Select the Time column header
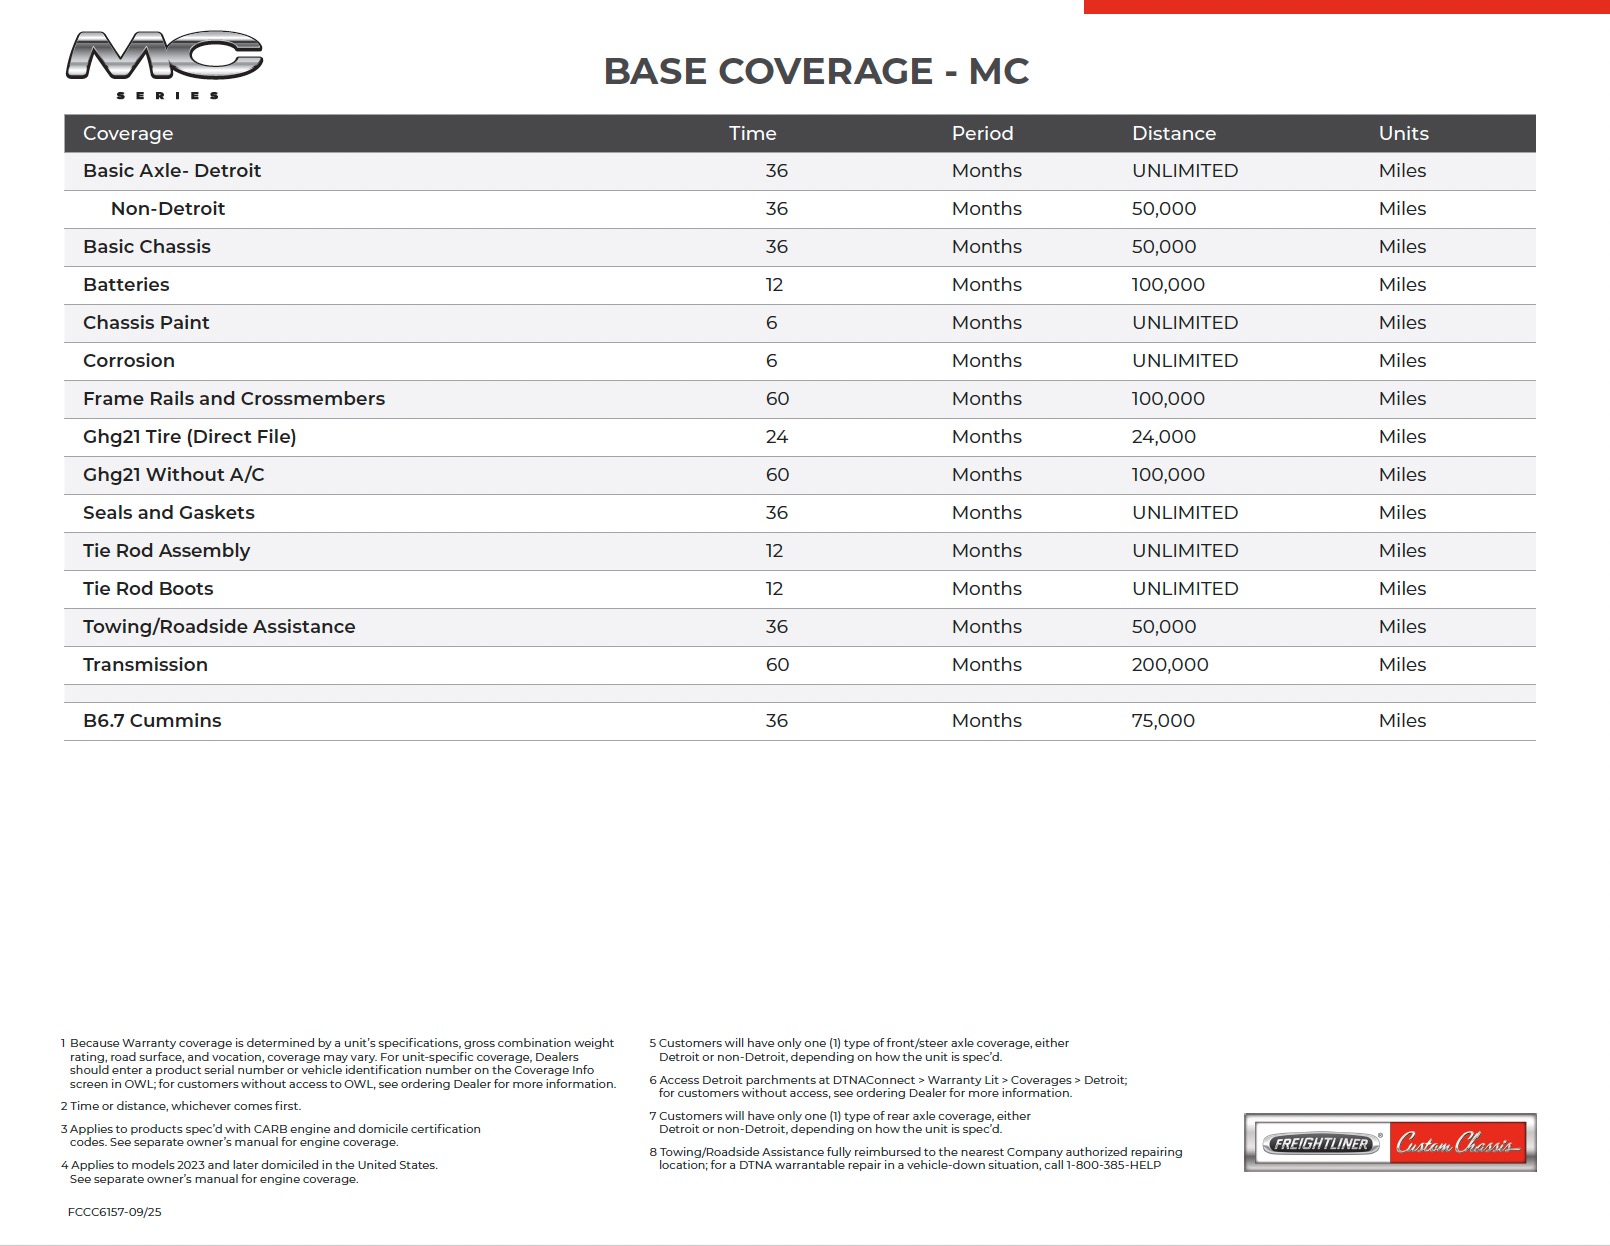The width and height of the screenshot is (1610, 1246). pos(752,133)
